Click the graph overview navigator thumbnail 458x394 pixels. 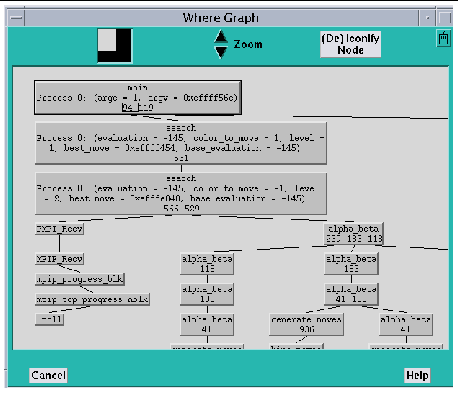(x=115, y=46)
